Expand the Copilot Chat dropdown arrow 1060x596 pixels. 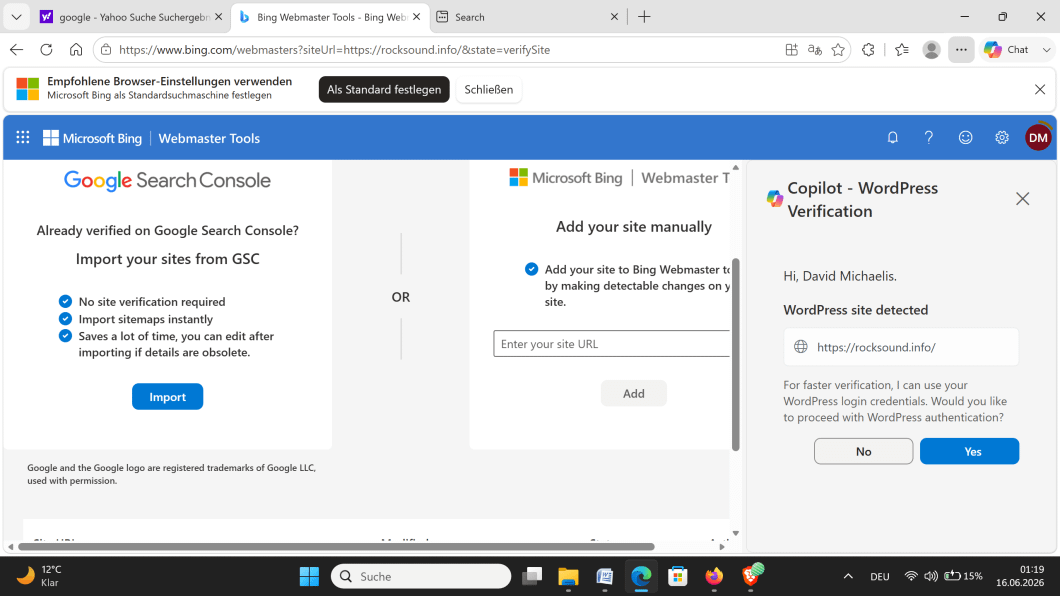pyautogui.click(x=1046, y=49)
